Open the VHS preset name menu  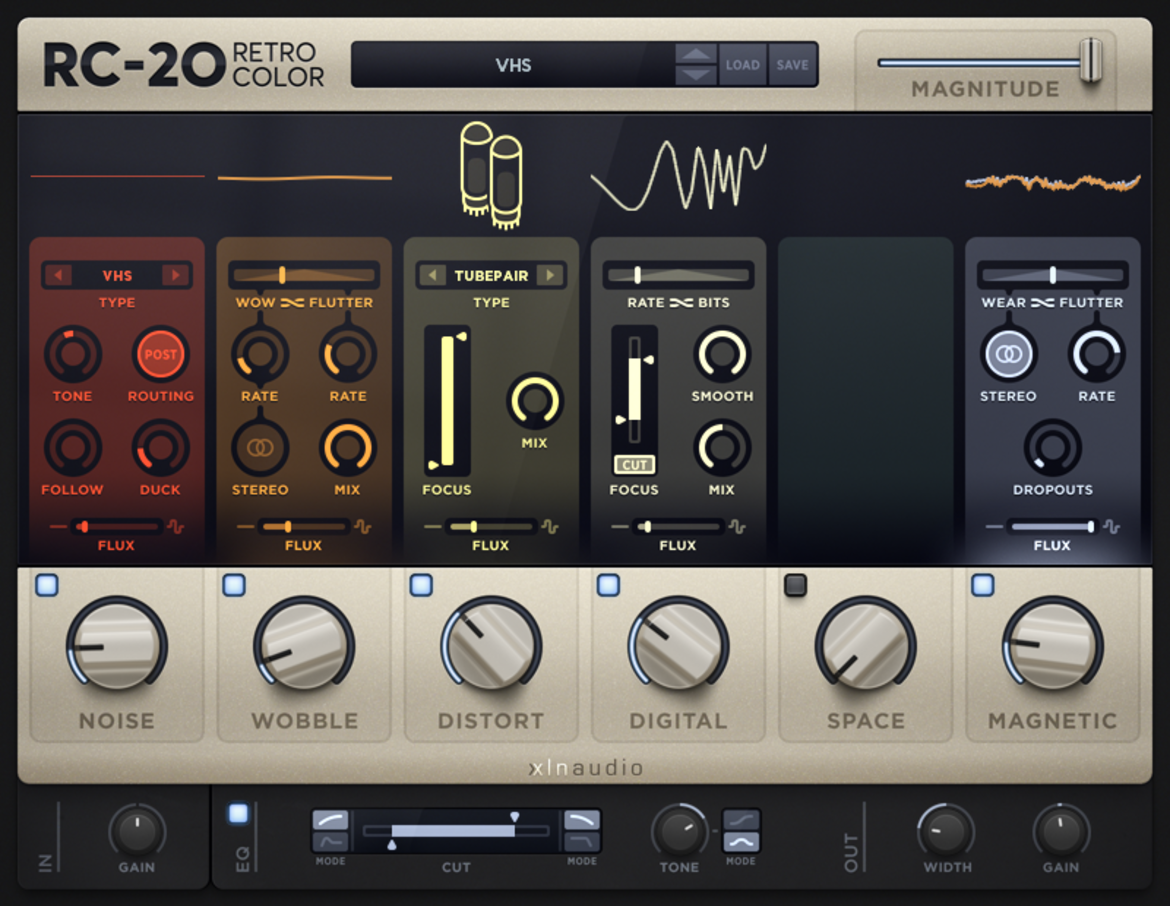pyautogui.click(x=513, y=65)
